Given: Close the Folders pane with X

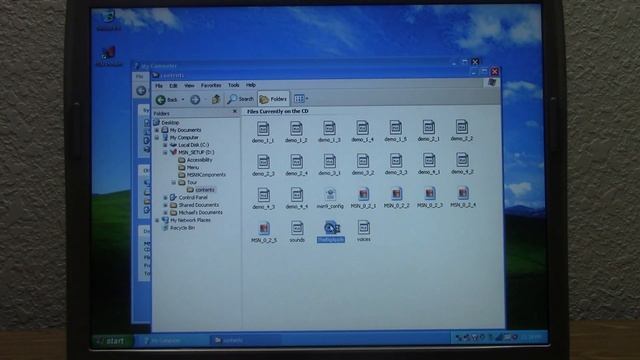Looking at the screenshot, I should (235, 111).
